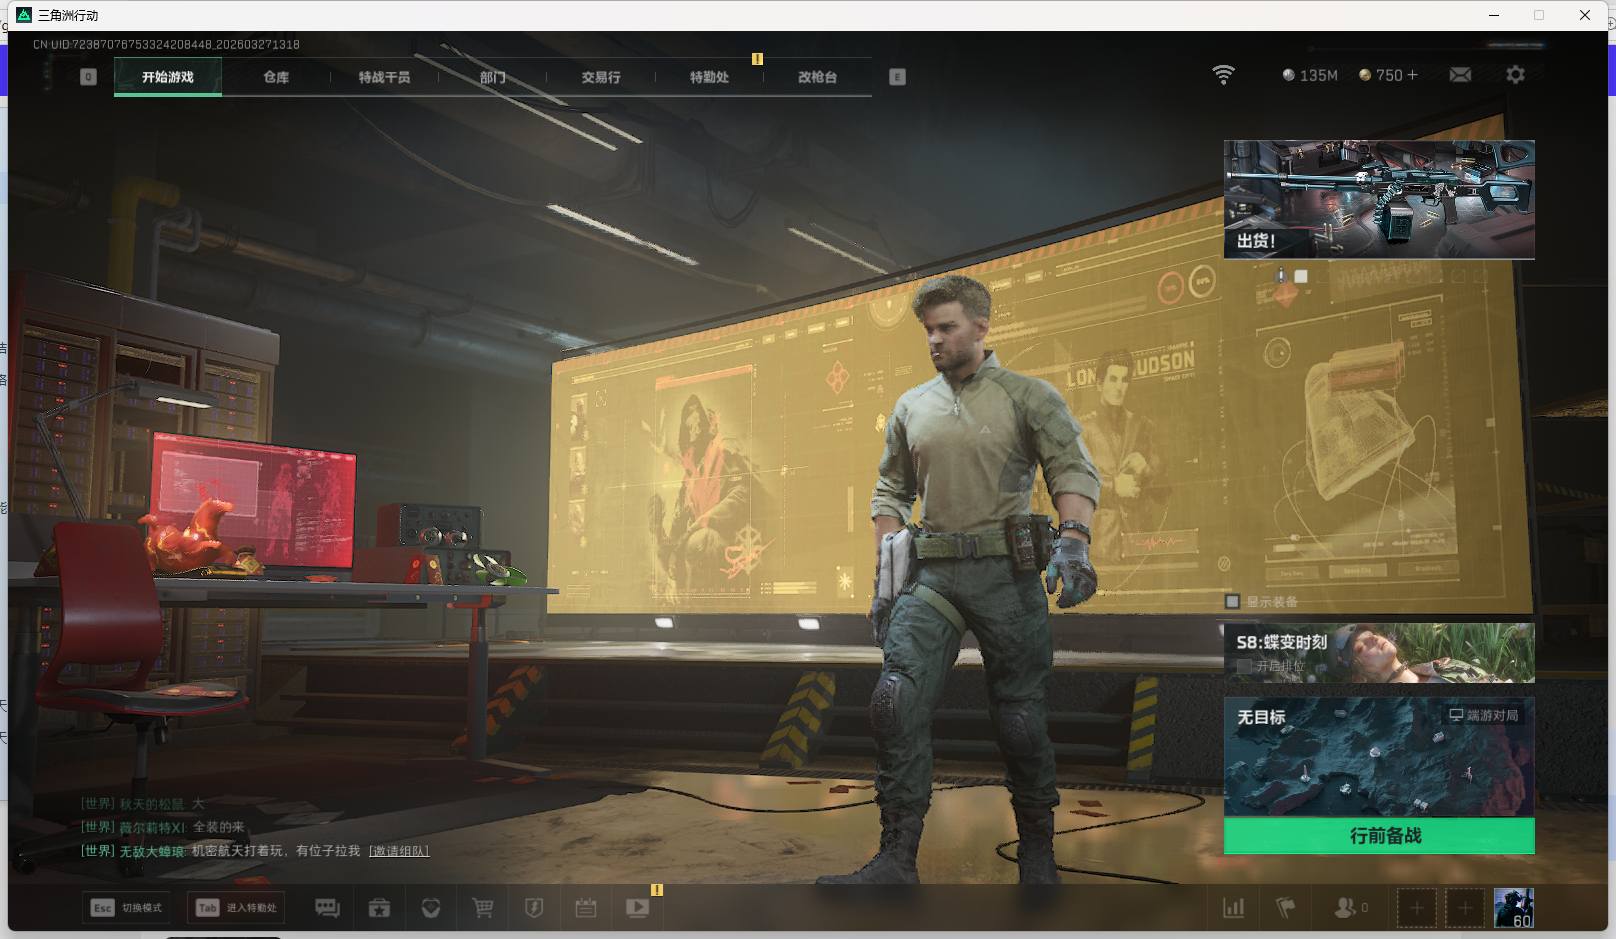The width and height of the screenshot is (1616, 939).
Task: Open the S8:蝶变时刻 season banner
Action: click(x=1379, y=653)
